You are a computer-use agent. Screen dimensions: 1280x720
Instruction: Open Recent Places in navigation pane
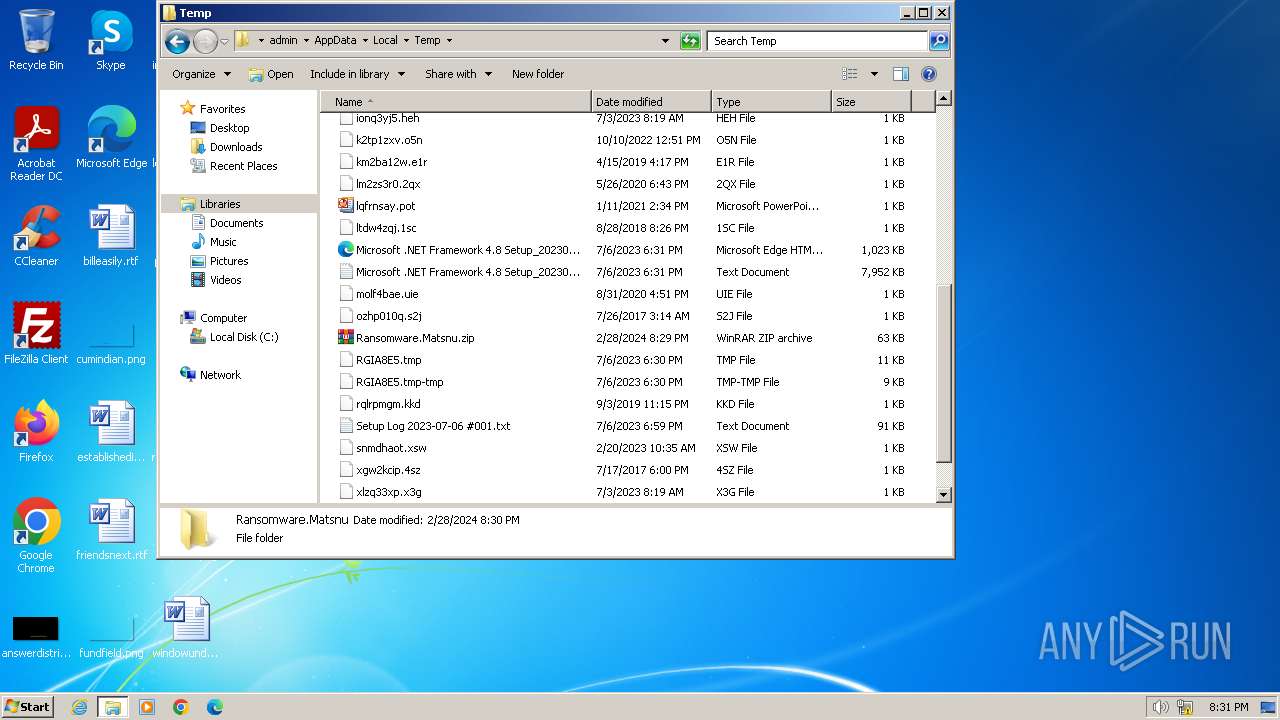243,166
